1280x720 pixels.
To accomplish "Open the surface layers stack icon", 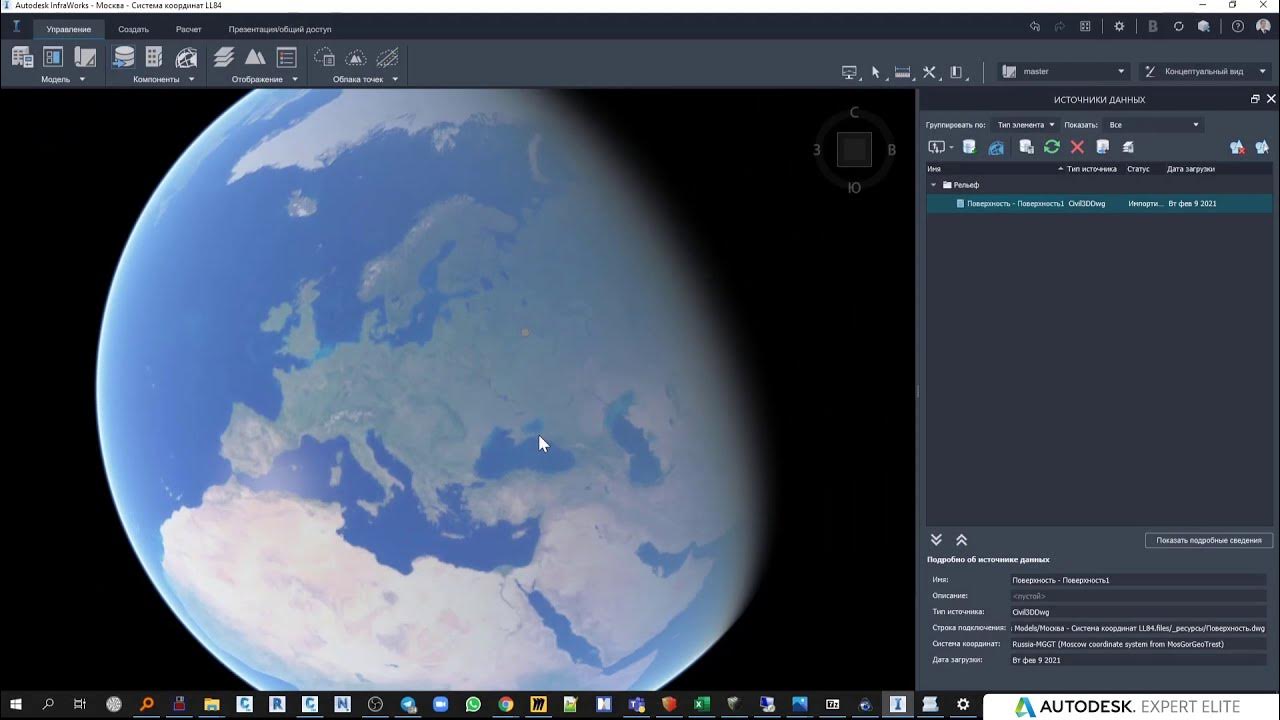I will [x=224, y=58].
